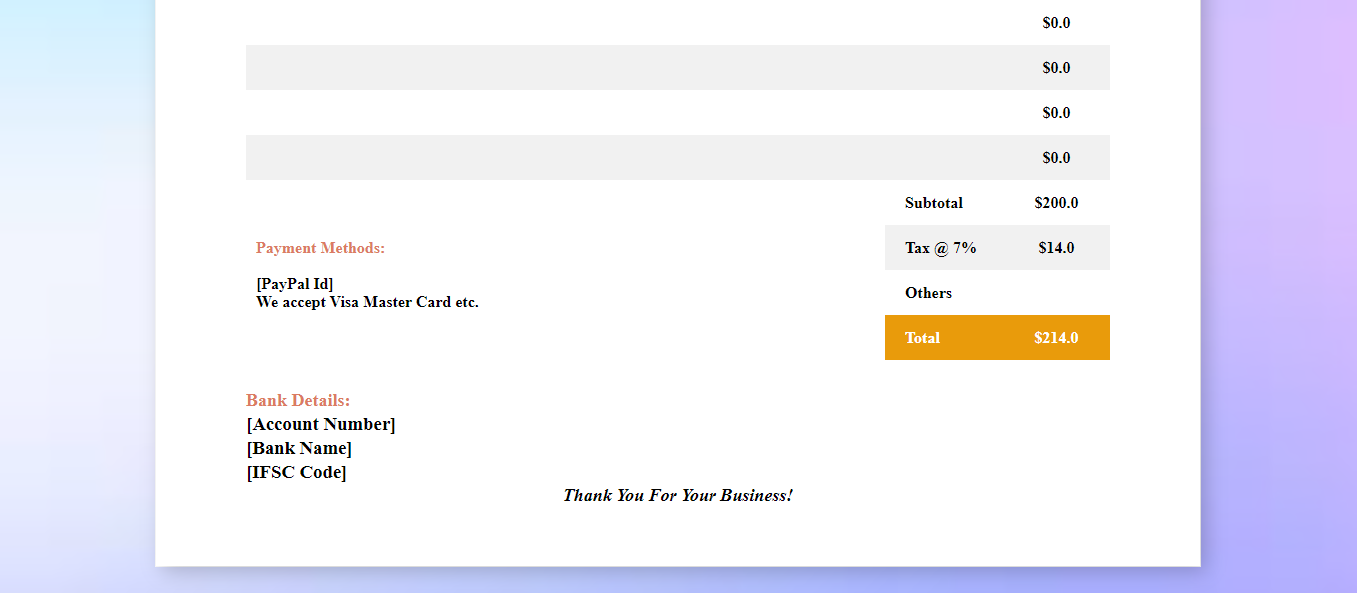Viewport: 1357px width, 593px height.
Task: Click the second shaded $0.0 row
Action: point(1057,67)
